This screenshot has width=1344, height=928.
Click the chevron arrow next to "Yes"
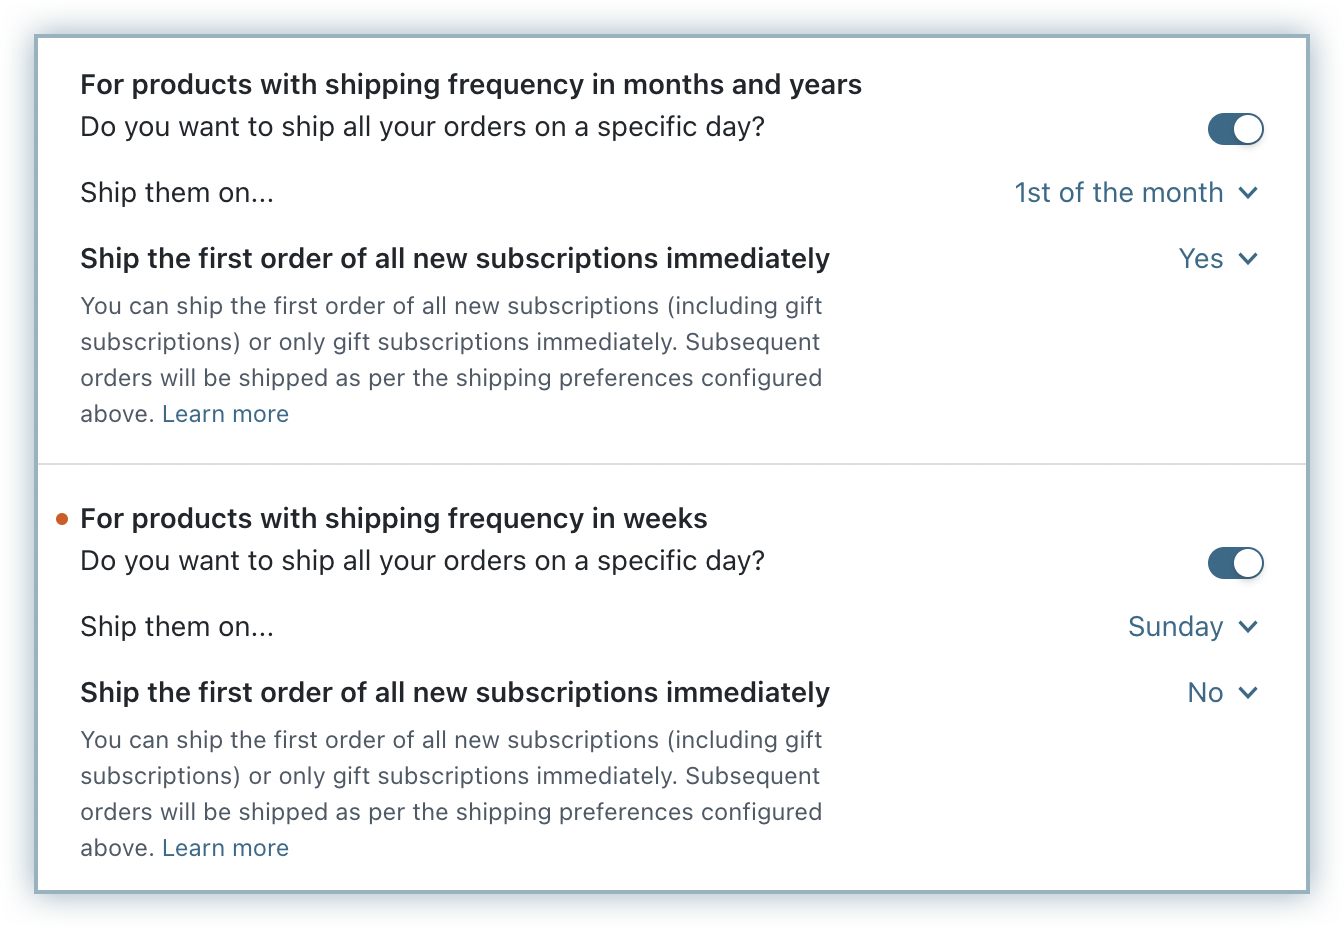[x=1248, y=259]
